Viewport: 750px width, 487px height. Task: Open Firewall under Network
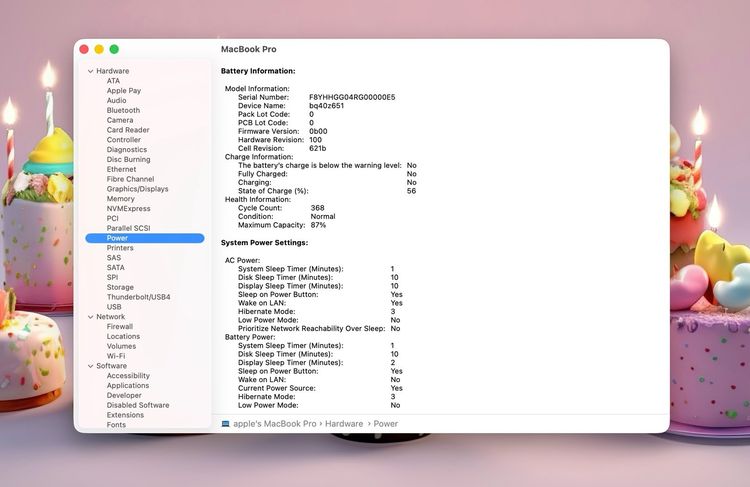[120, 327]
